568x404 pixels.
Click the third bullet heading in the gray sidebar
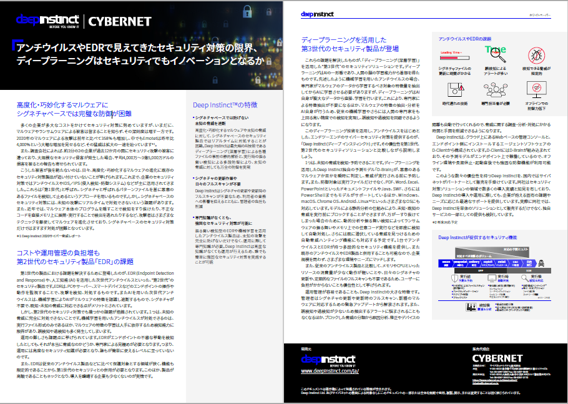[x=222, y=220]
